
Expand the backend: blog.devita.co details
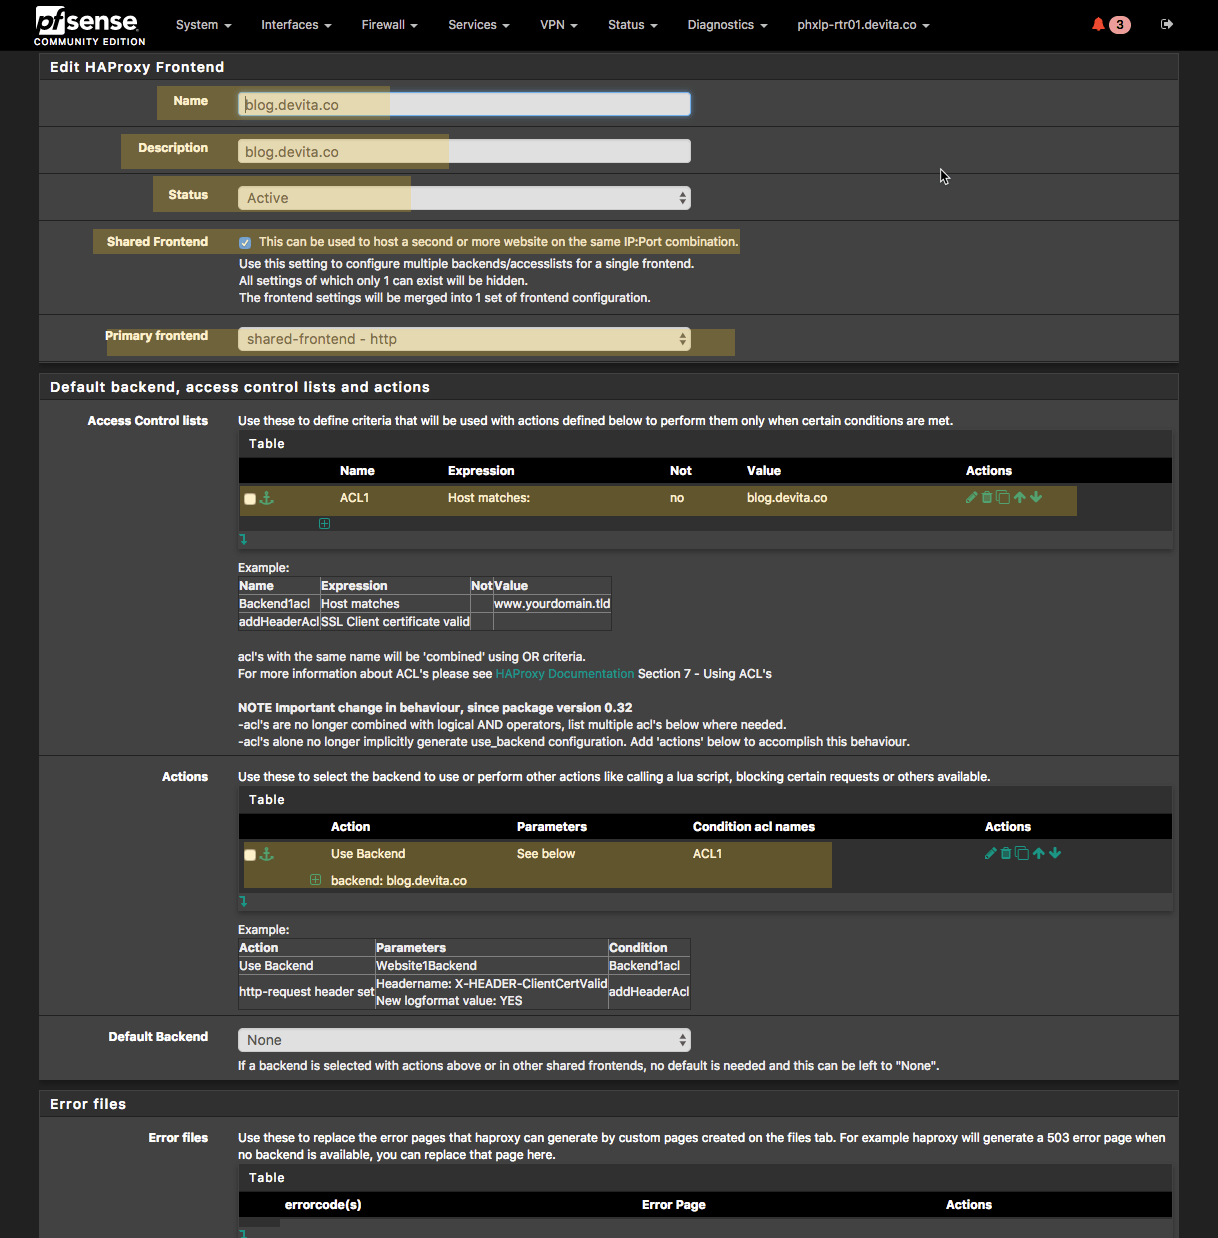[x=316, y=880]
